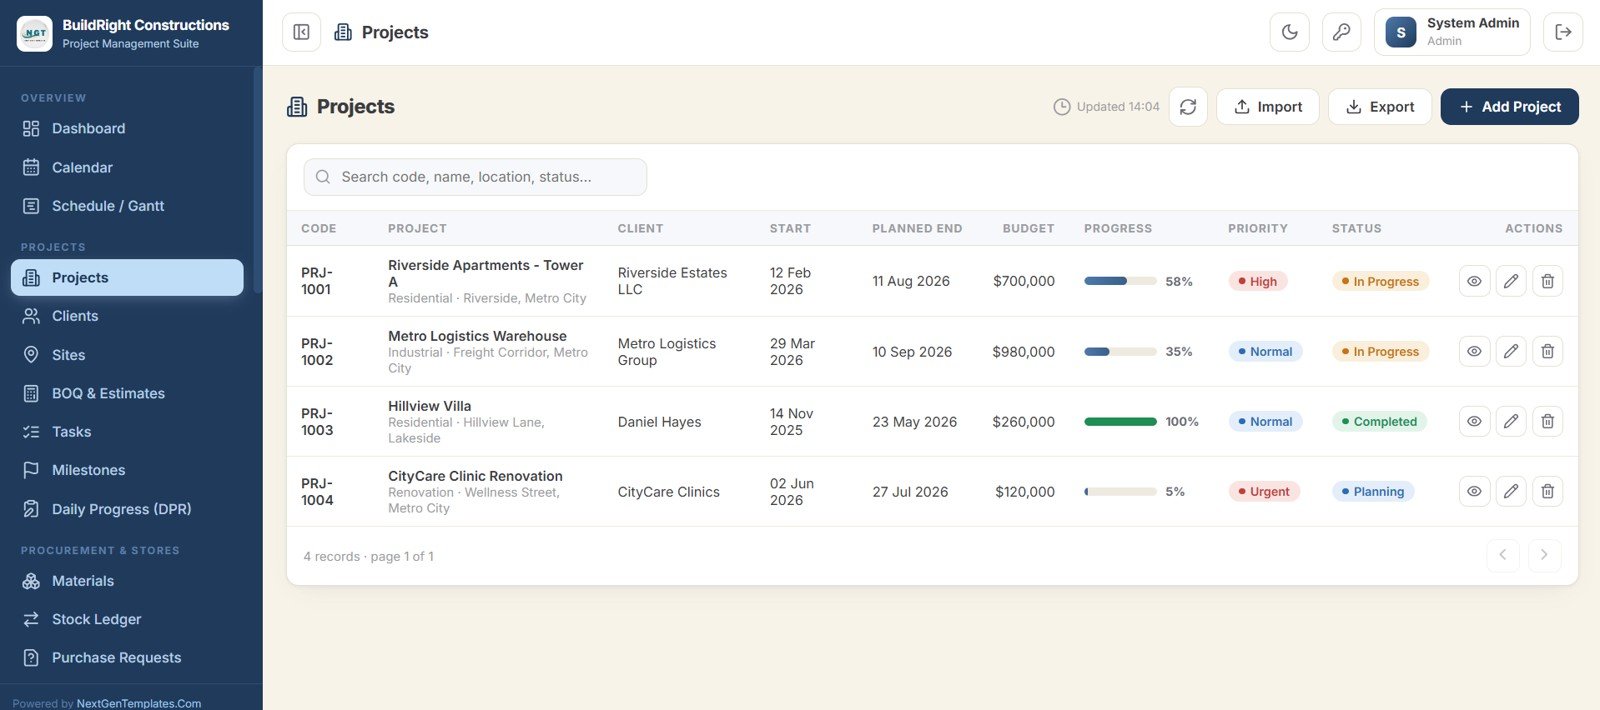Open Sites in the sidebar

[x=127, y=355]
